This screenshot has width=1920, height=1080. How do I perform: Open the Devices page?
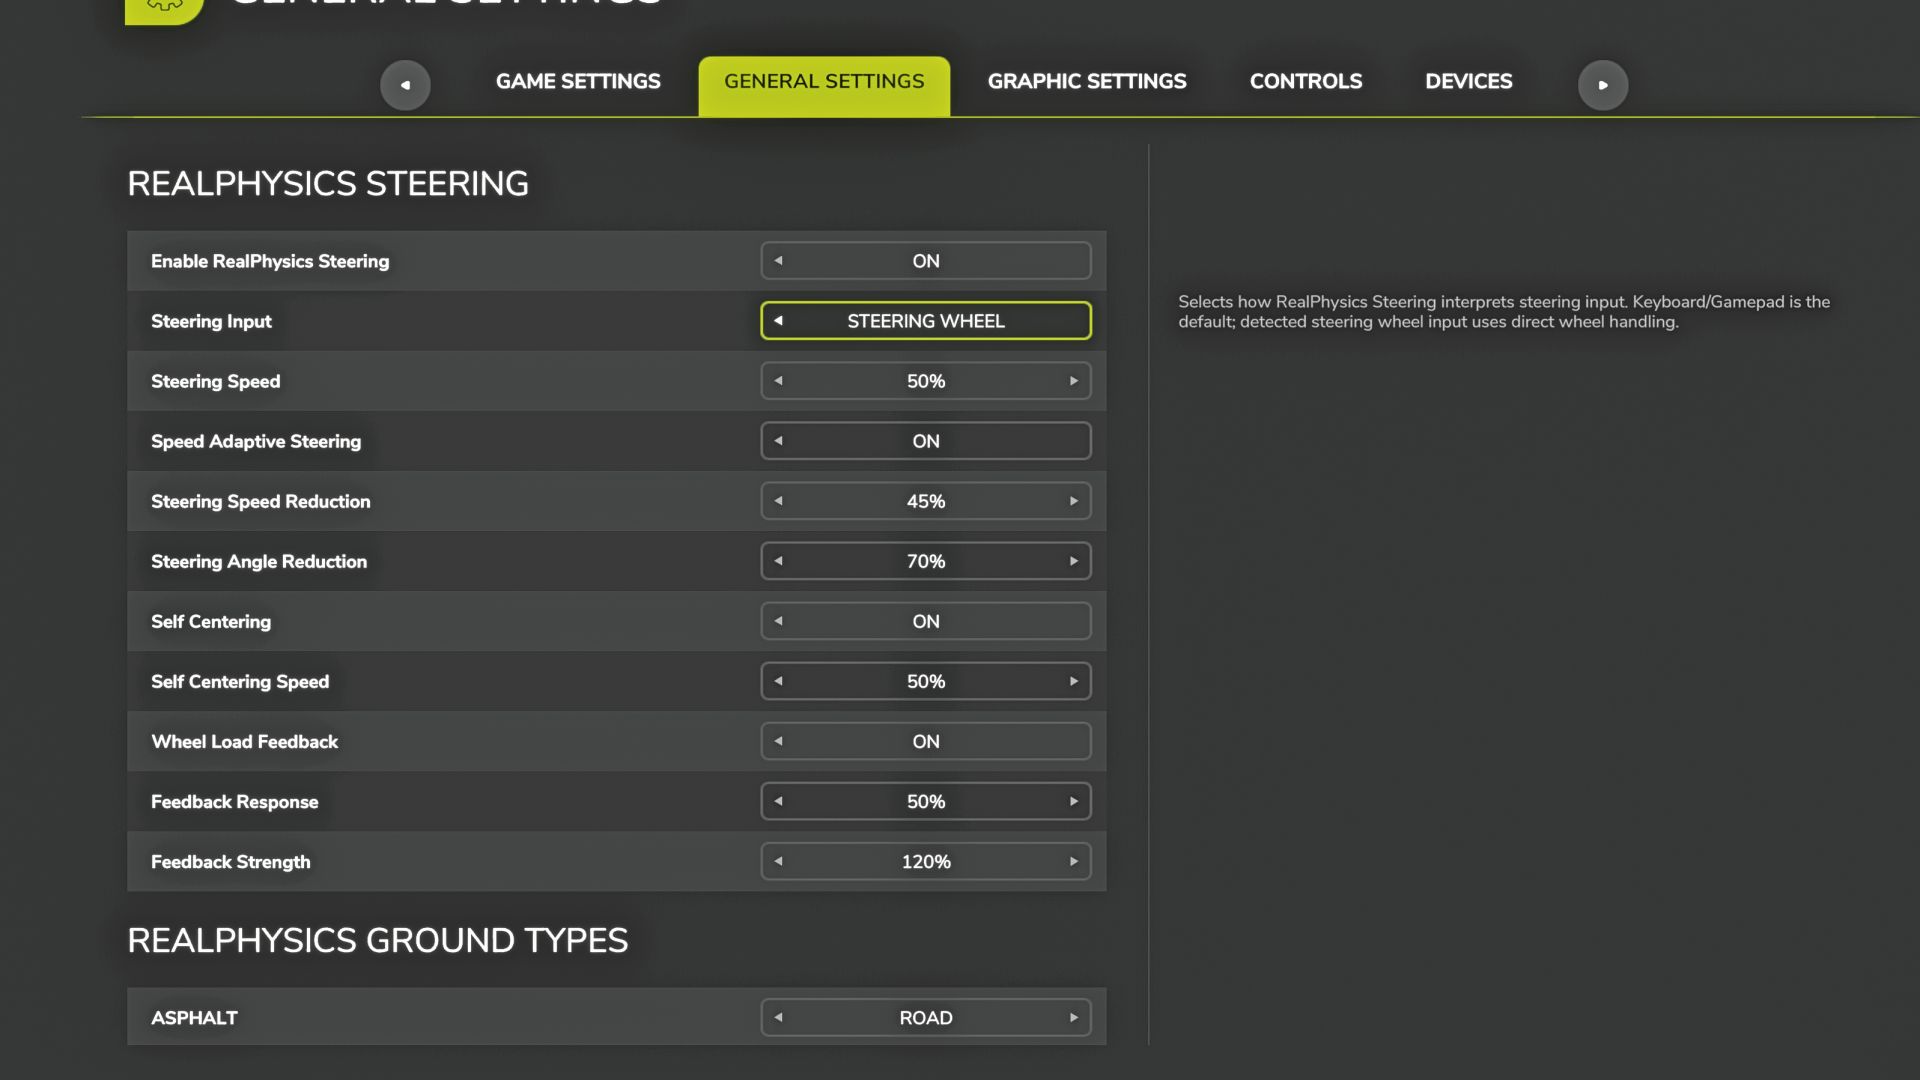1468,82
